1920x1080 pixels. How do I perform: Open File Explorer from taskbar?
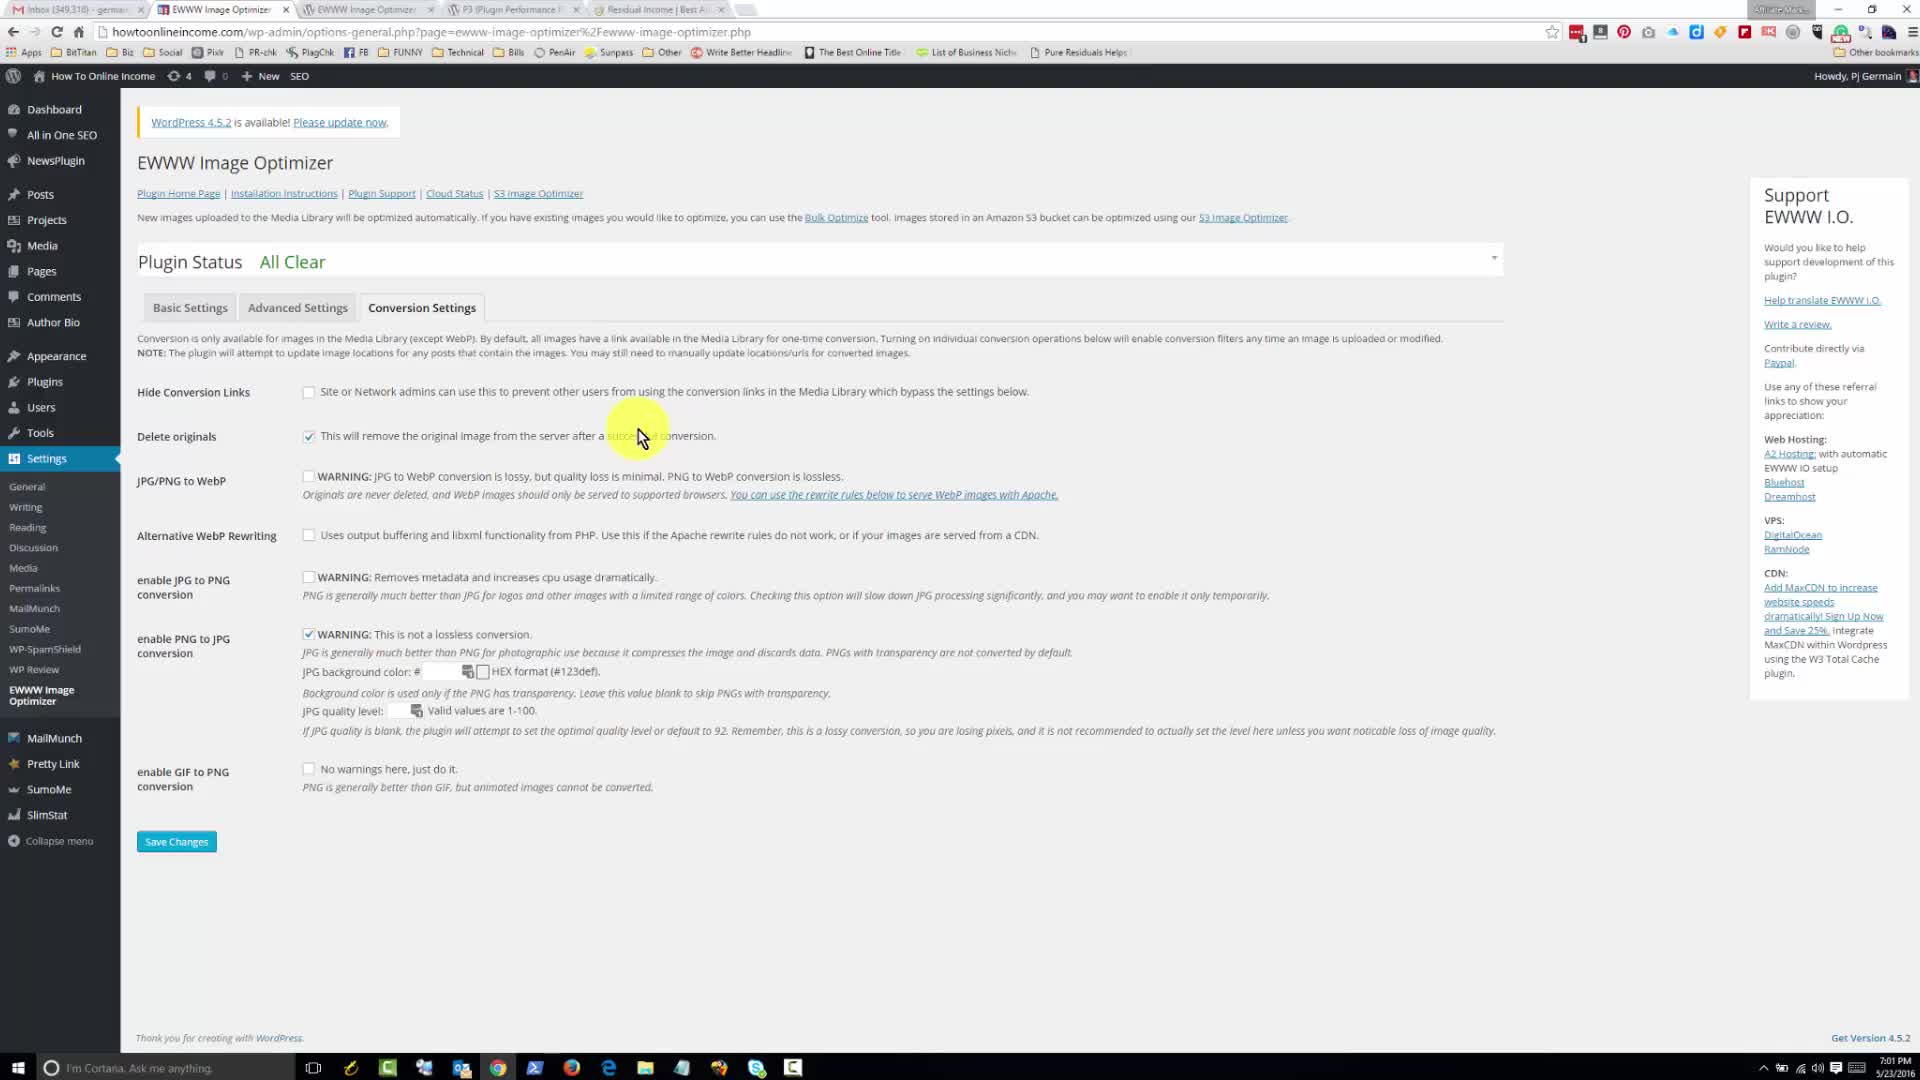pyautogui.click(x=645, y=1067)
